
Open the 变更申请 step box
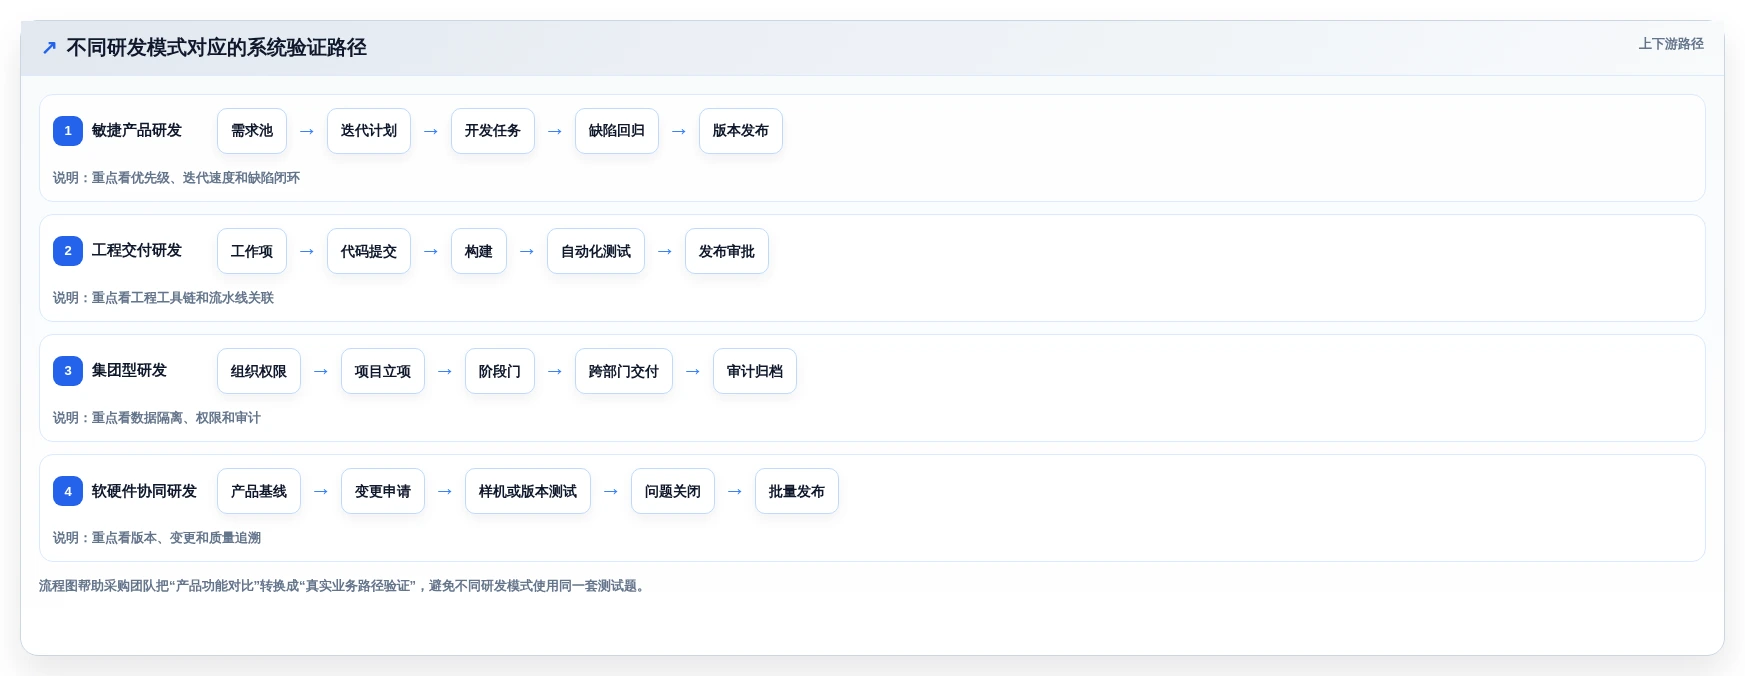tap(383, 491)
